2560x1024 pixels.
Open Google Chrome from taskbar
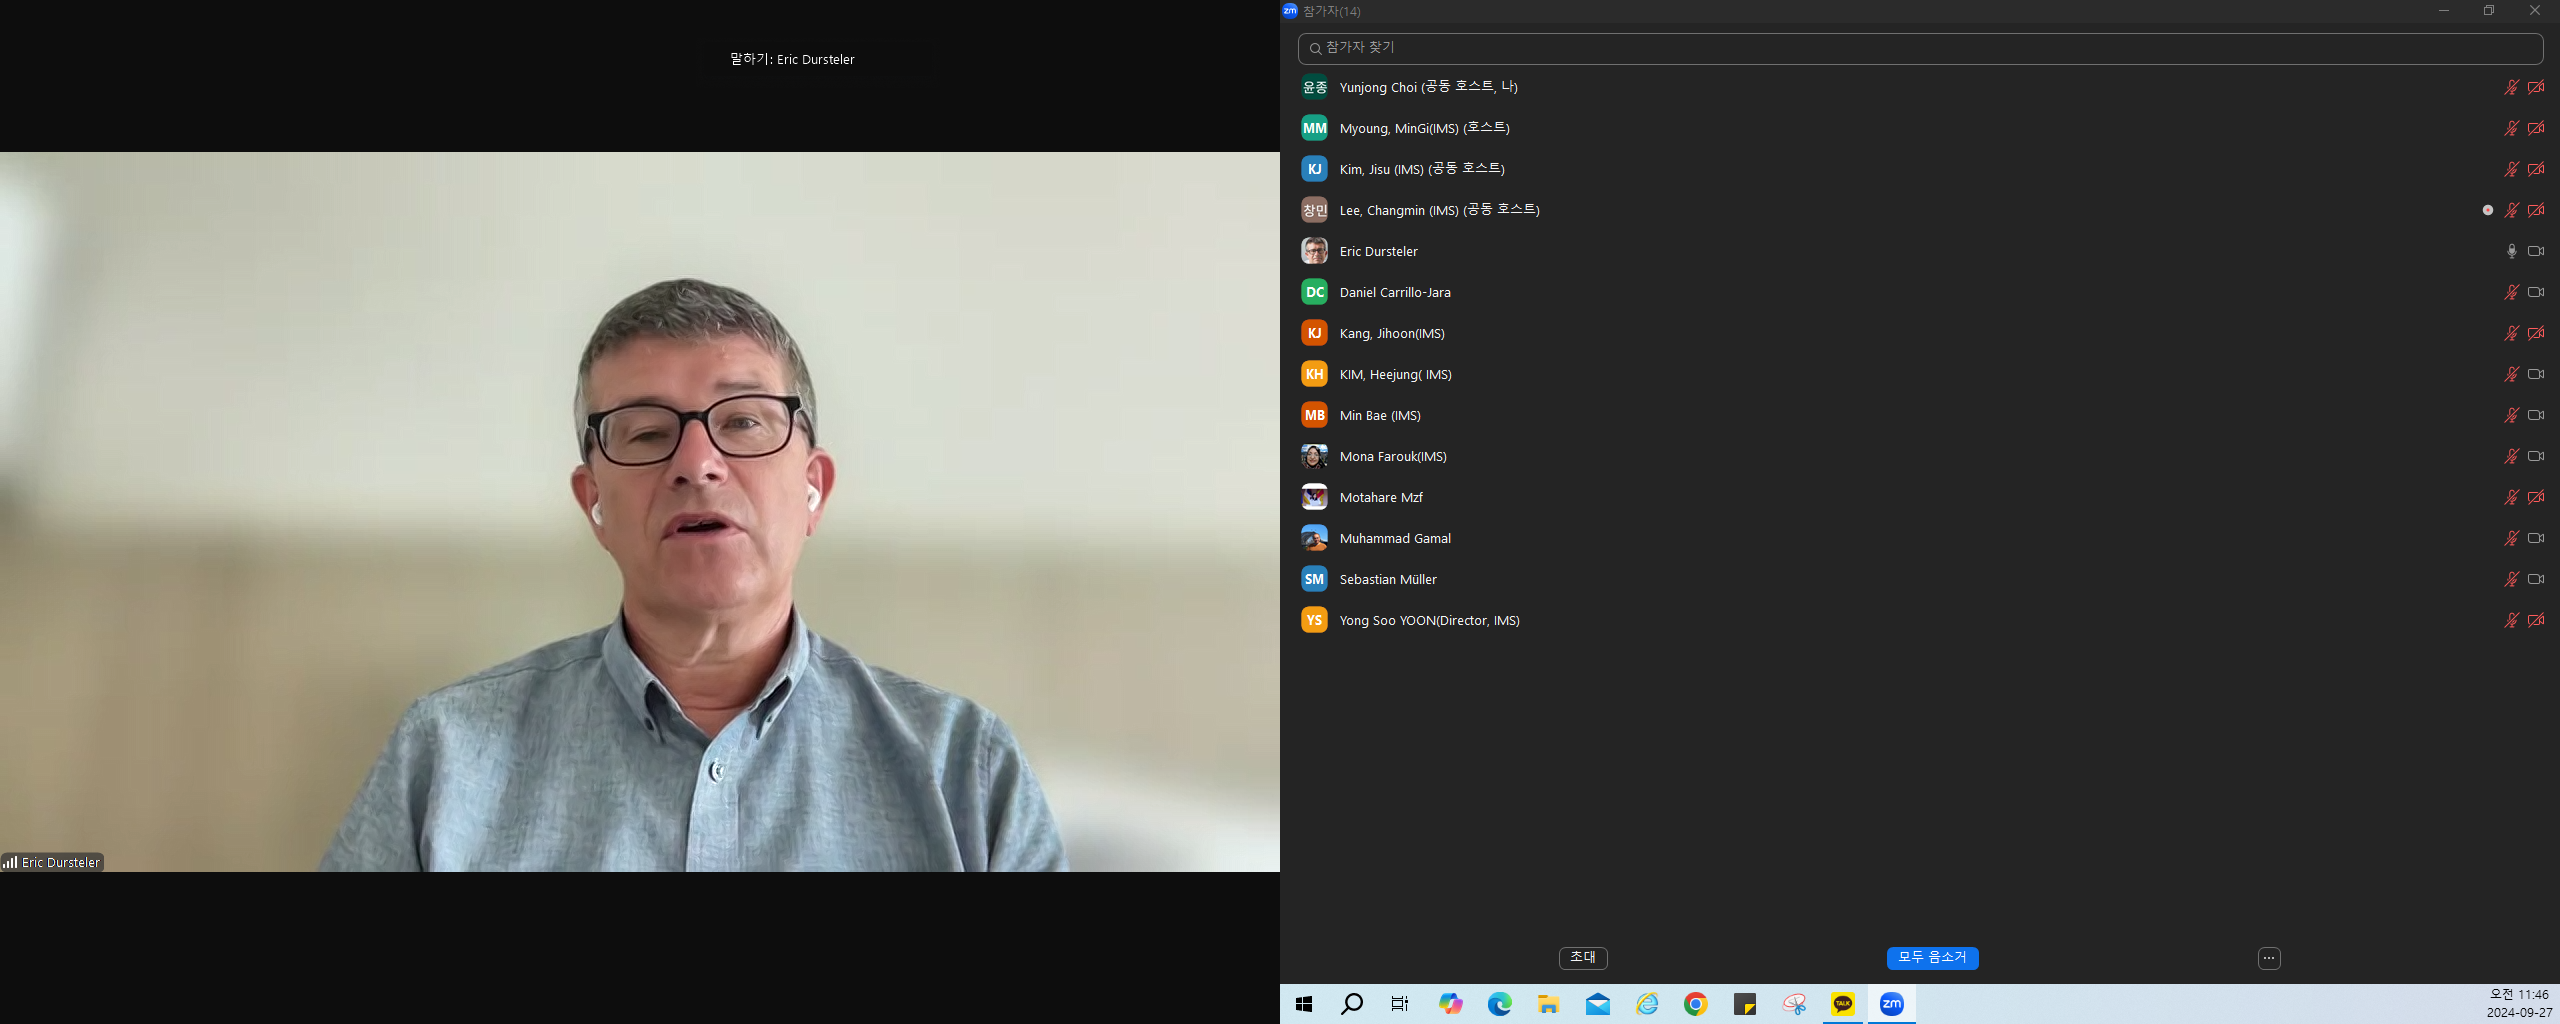(1695, 1004)
